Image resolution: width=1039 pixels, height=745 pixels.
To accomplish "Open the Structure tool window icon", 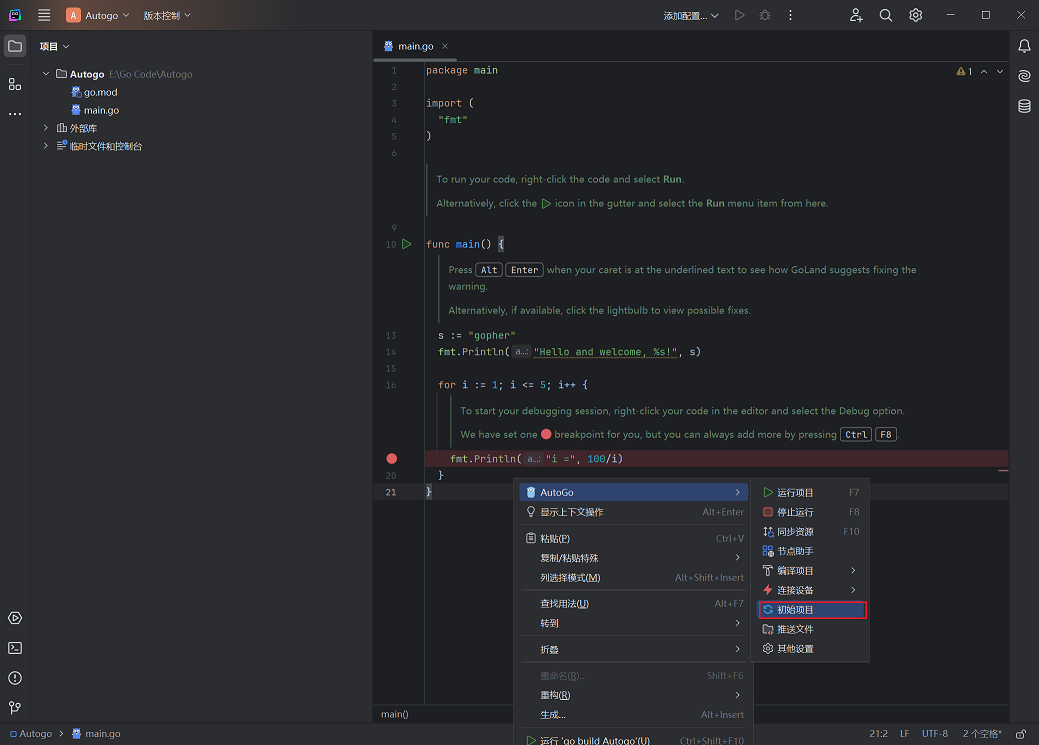I will tap(15, 84).
